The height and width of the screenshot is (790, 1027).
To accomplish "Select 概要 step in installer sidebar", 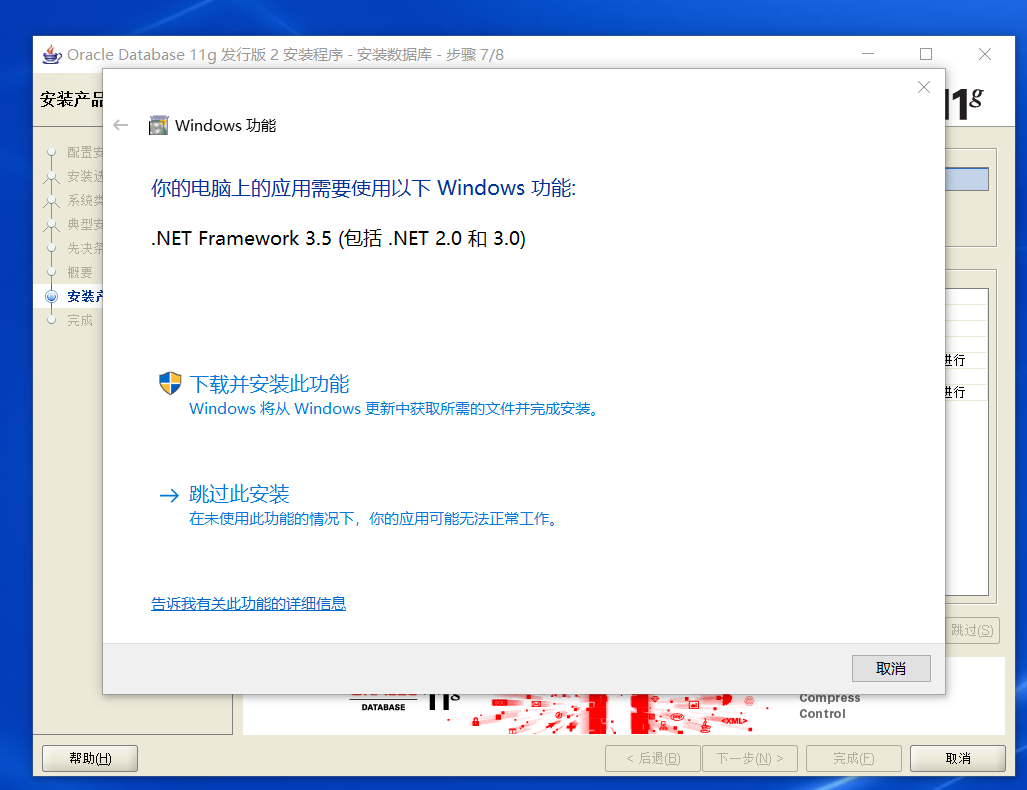I will (x=80, y=273).
